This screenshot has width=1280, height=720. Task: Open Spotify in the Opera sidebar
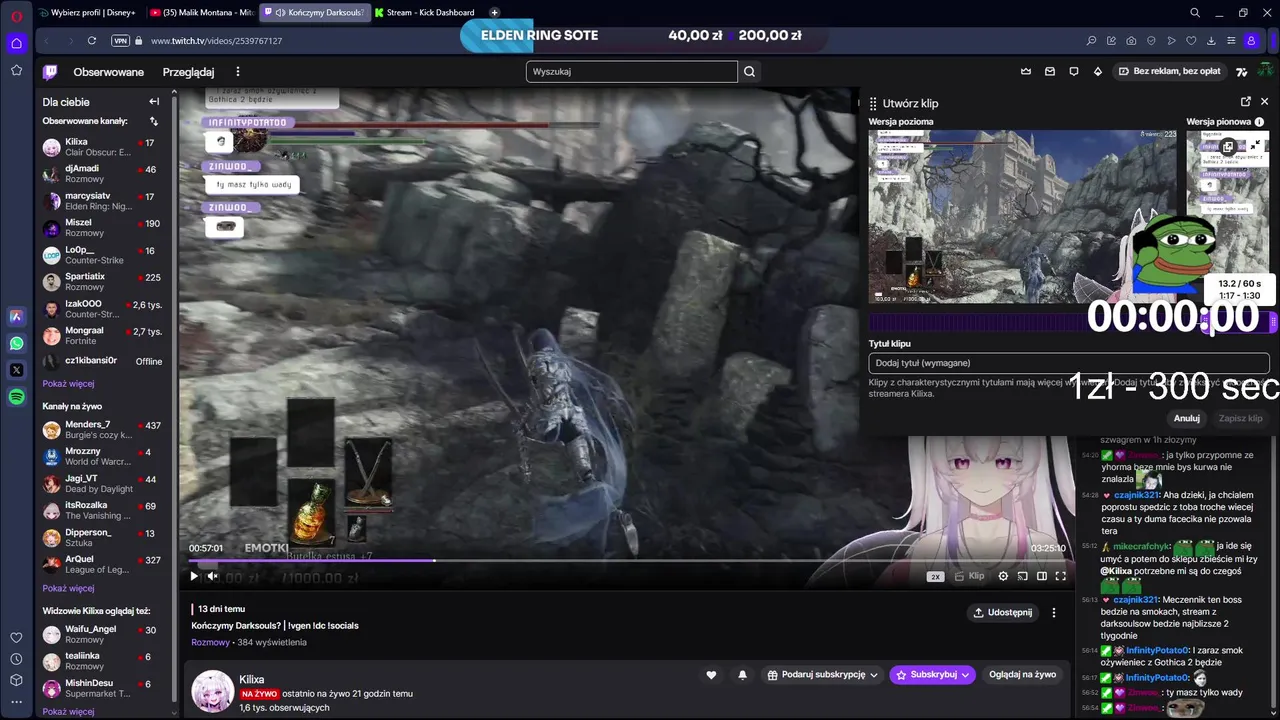coord(16,397)
